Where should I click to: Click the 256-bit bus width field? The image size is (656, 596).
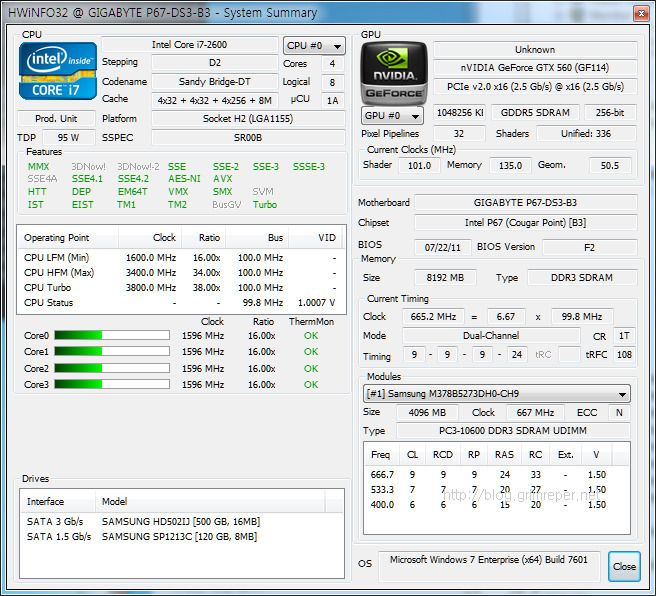tap(610, 113)
